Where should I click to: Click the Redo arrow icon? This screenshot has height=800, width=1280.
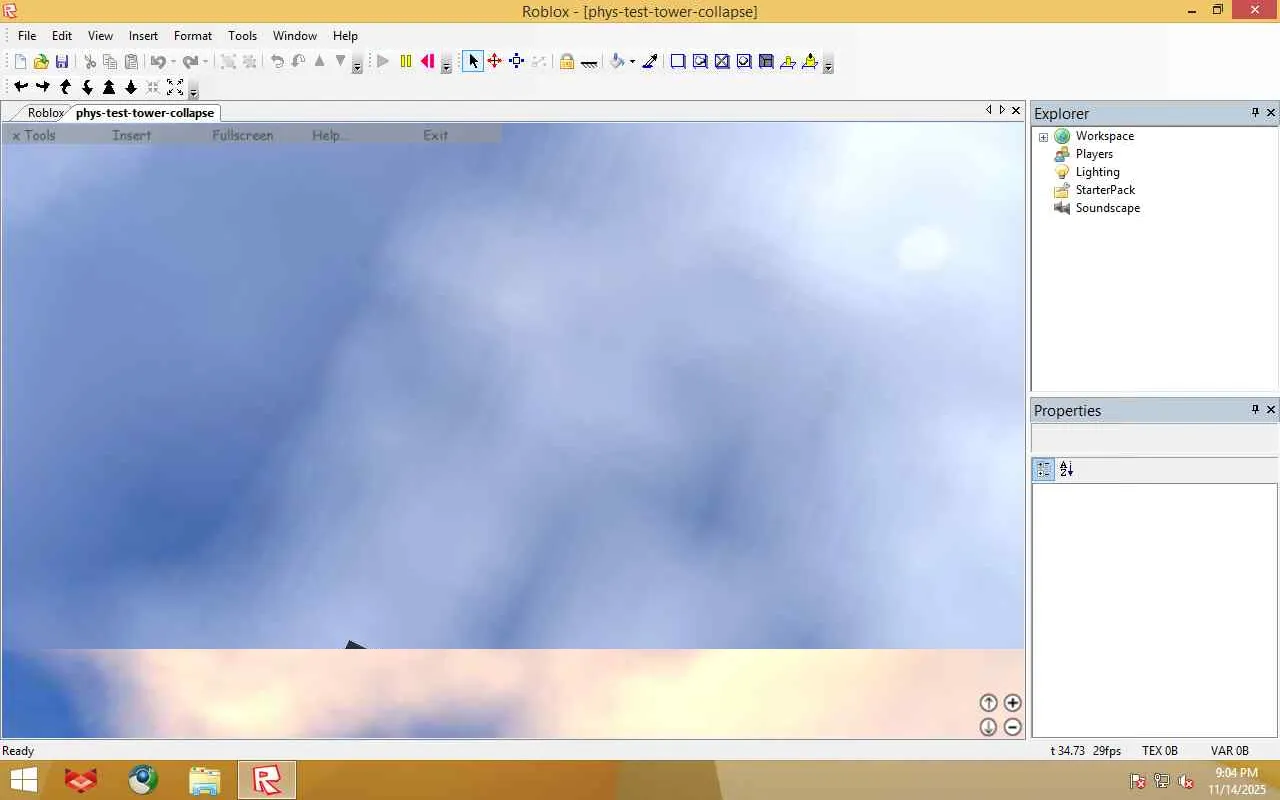(x=189, y=62)
